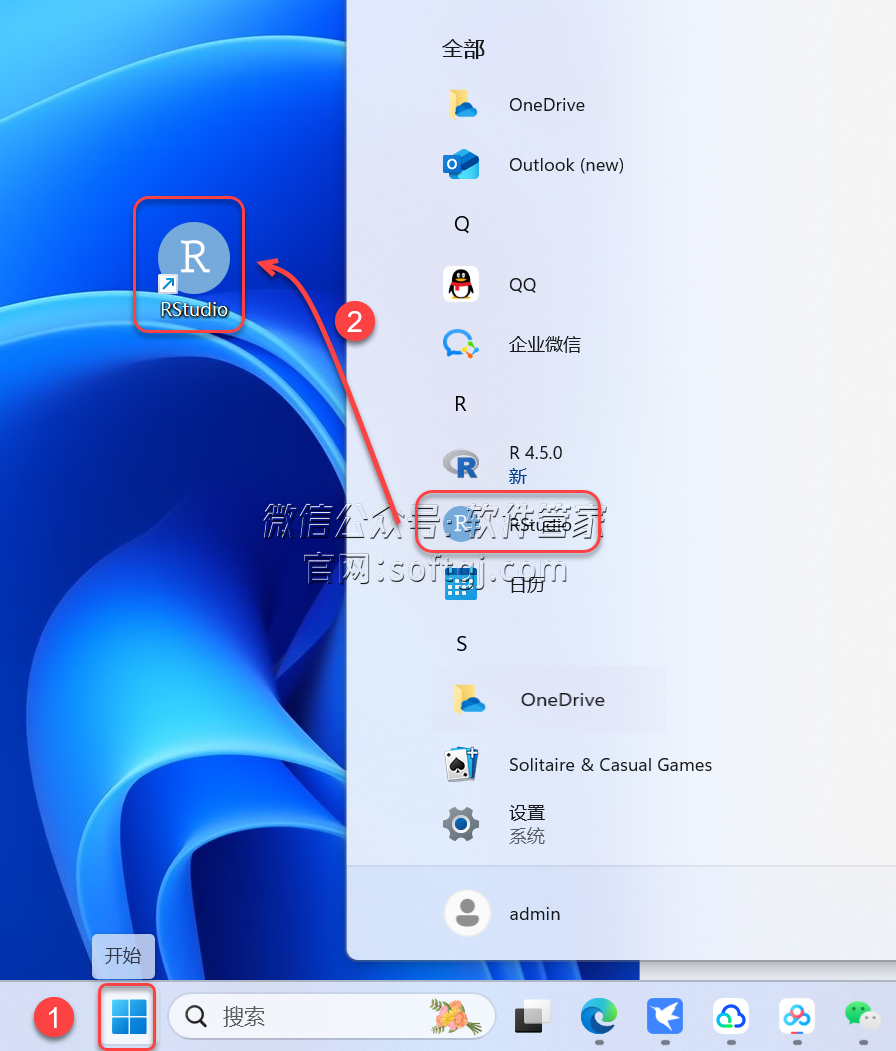Open Task View on the taskbar

pos(532,1016)
